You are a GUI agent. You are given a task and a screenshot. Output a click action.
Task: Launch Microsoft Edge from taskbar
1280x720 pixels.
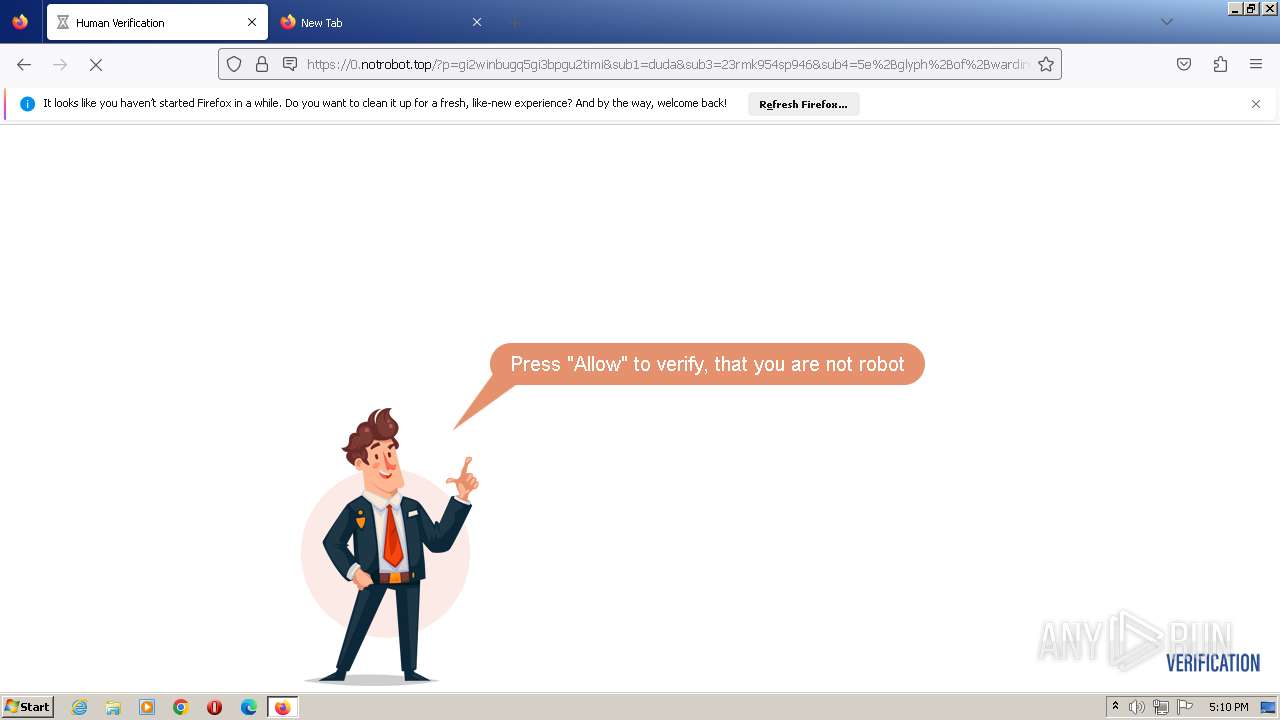click(249, 707)
